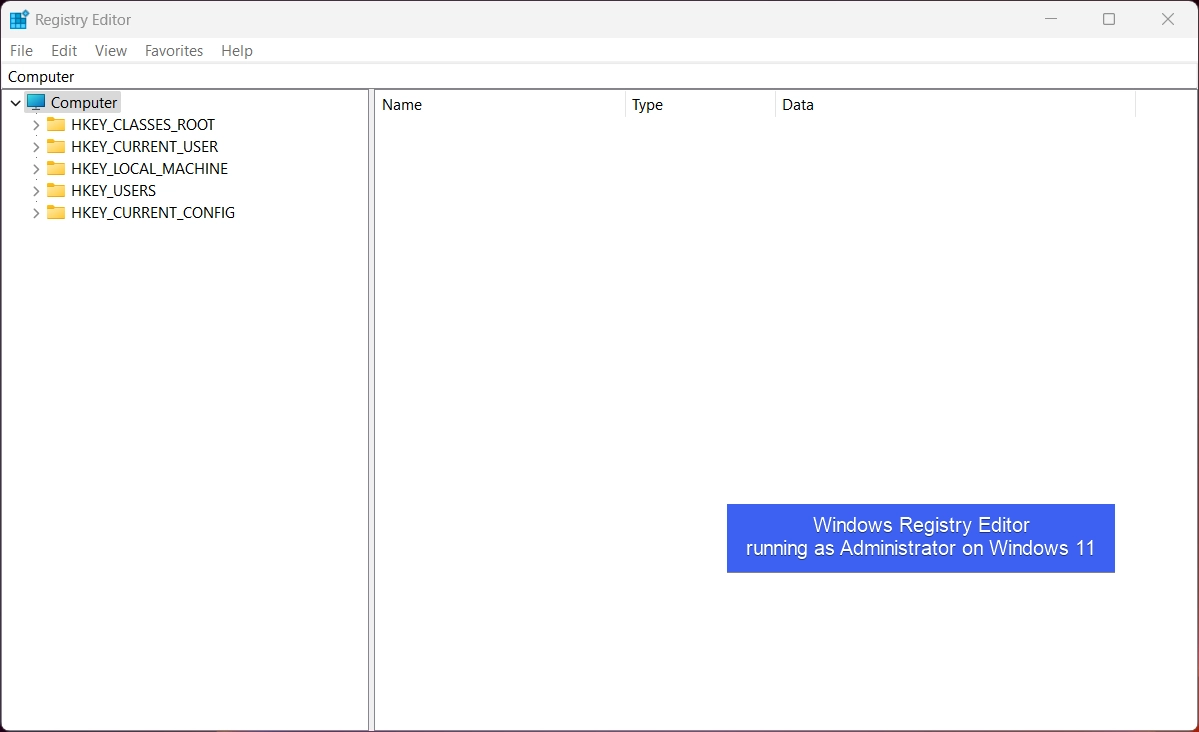Click the HKEY_LOCAL_MACHINE folder icon
This screenshot has width=1199, height=732.
[x=56, y=168]
